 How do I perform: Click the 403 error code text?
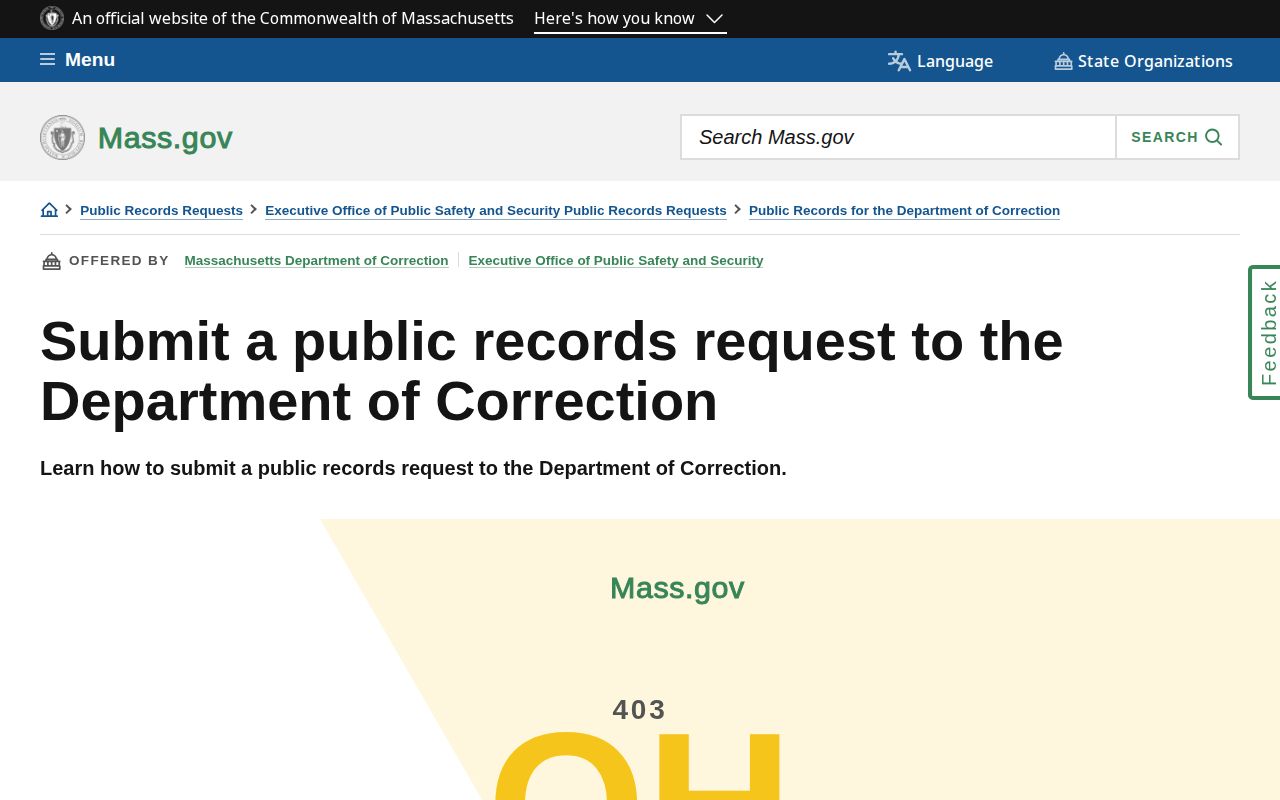point(639,710)
